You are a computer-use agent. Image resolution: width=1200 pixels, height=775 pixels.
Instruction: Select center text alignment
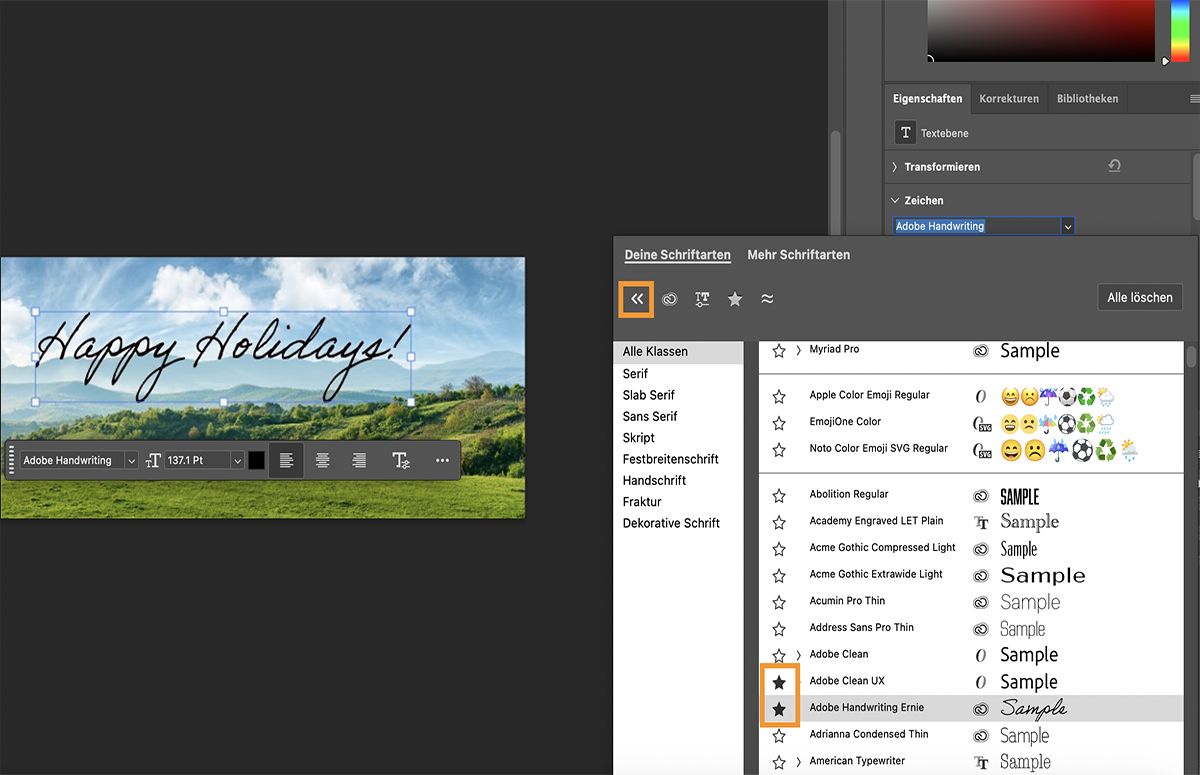322,460
